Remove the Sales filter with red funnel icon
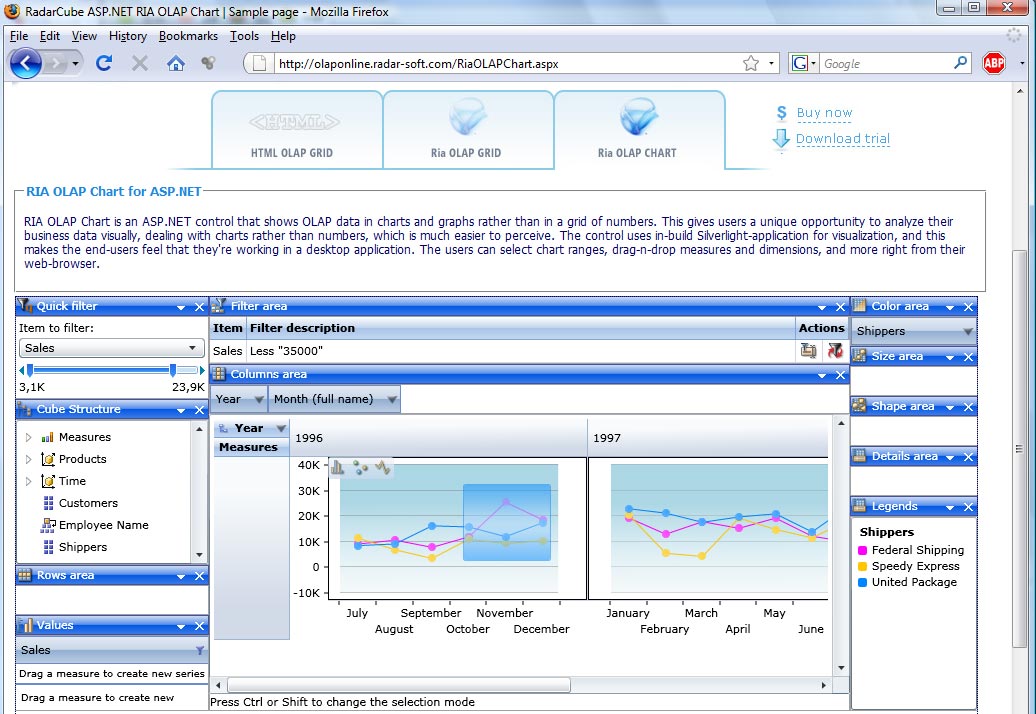The width and height of the screenshot is (1036, 714). coord(834,350)
